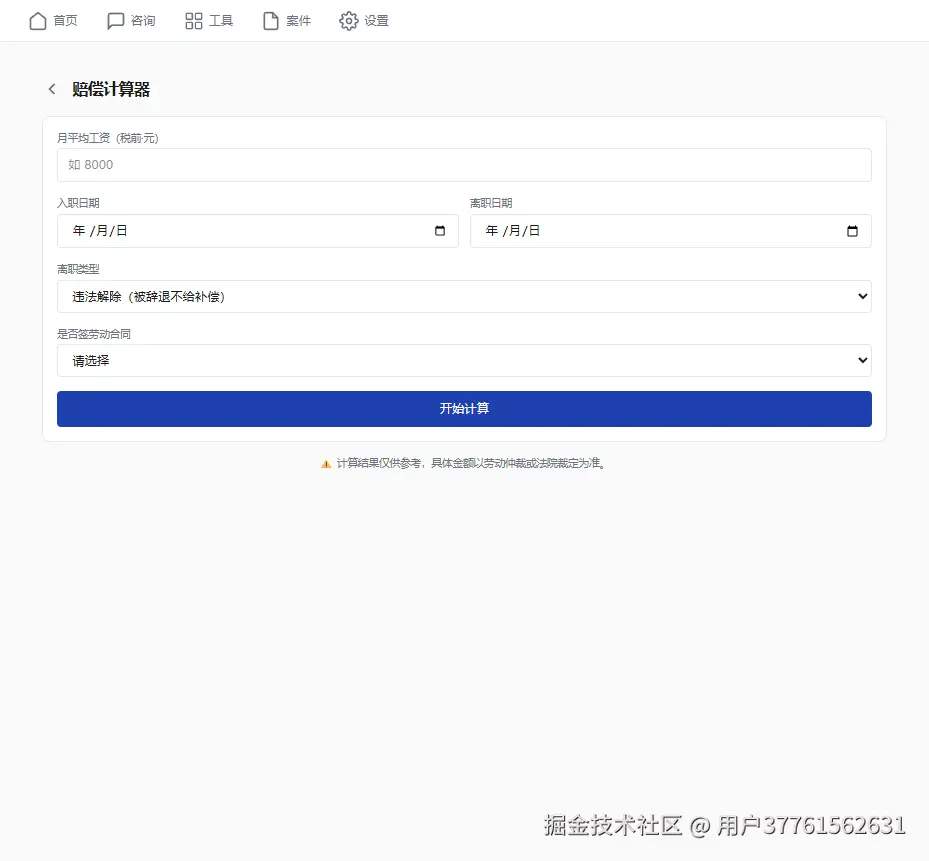Click the 是否签劳动合同 label
Screen dimensions: 929x861
click(94, 334)
